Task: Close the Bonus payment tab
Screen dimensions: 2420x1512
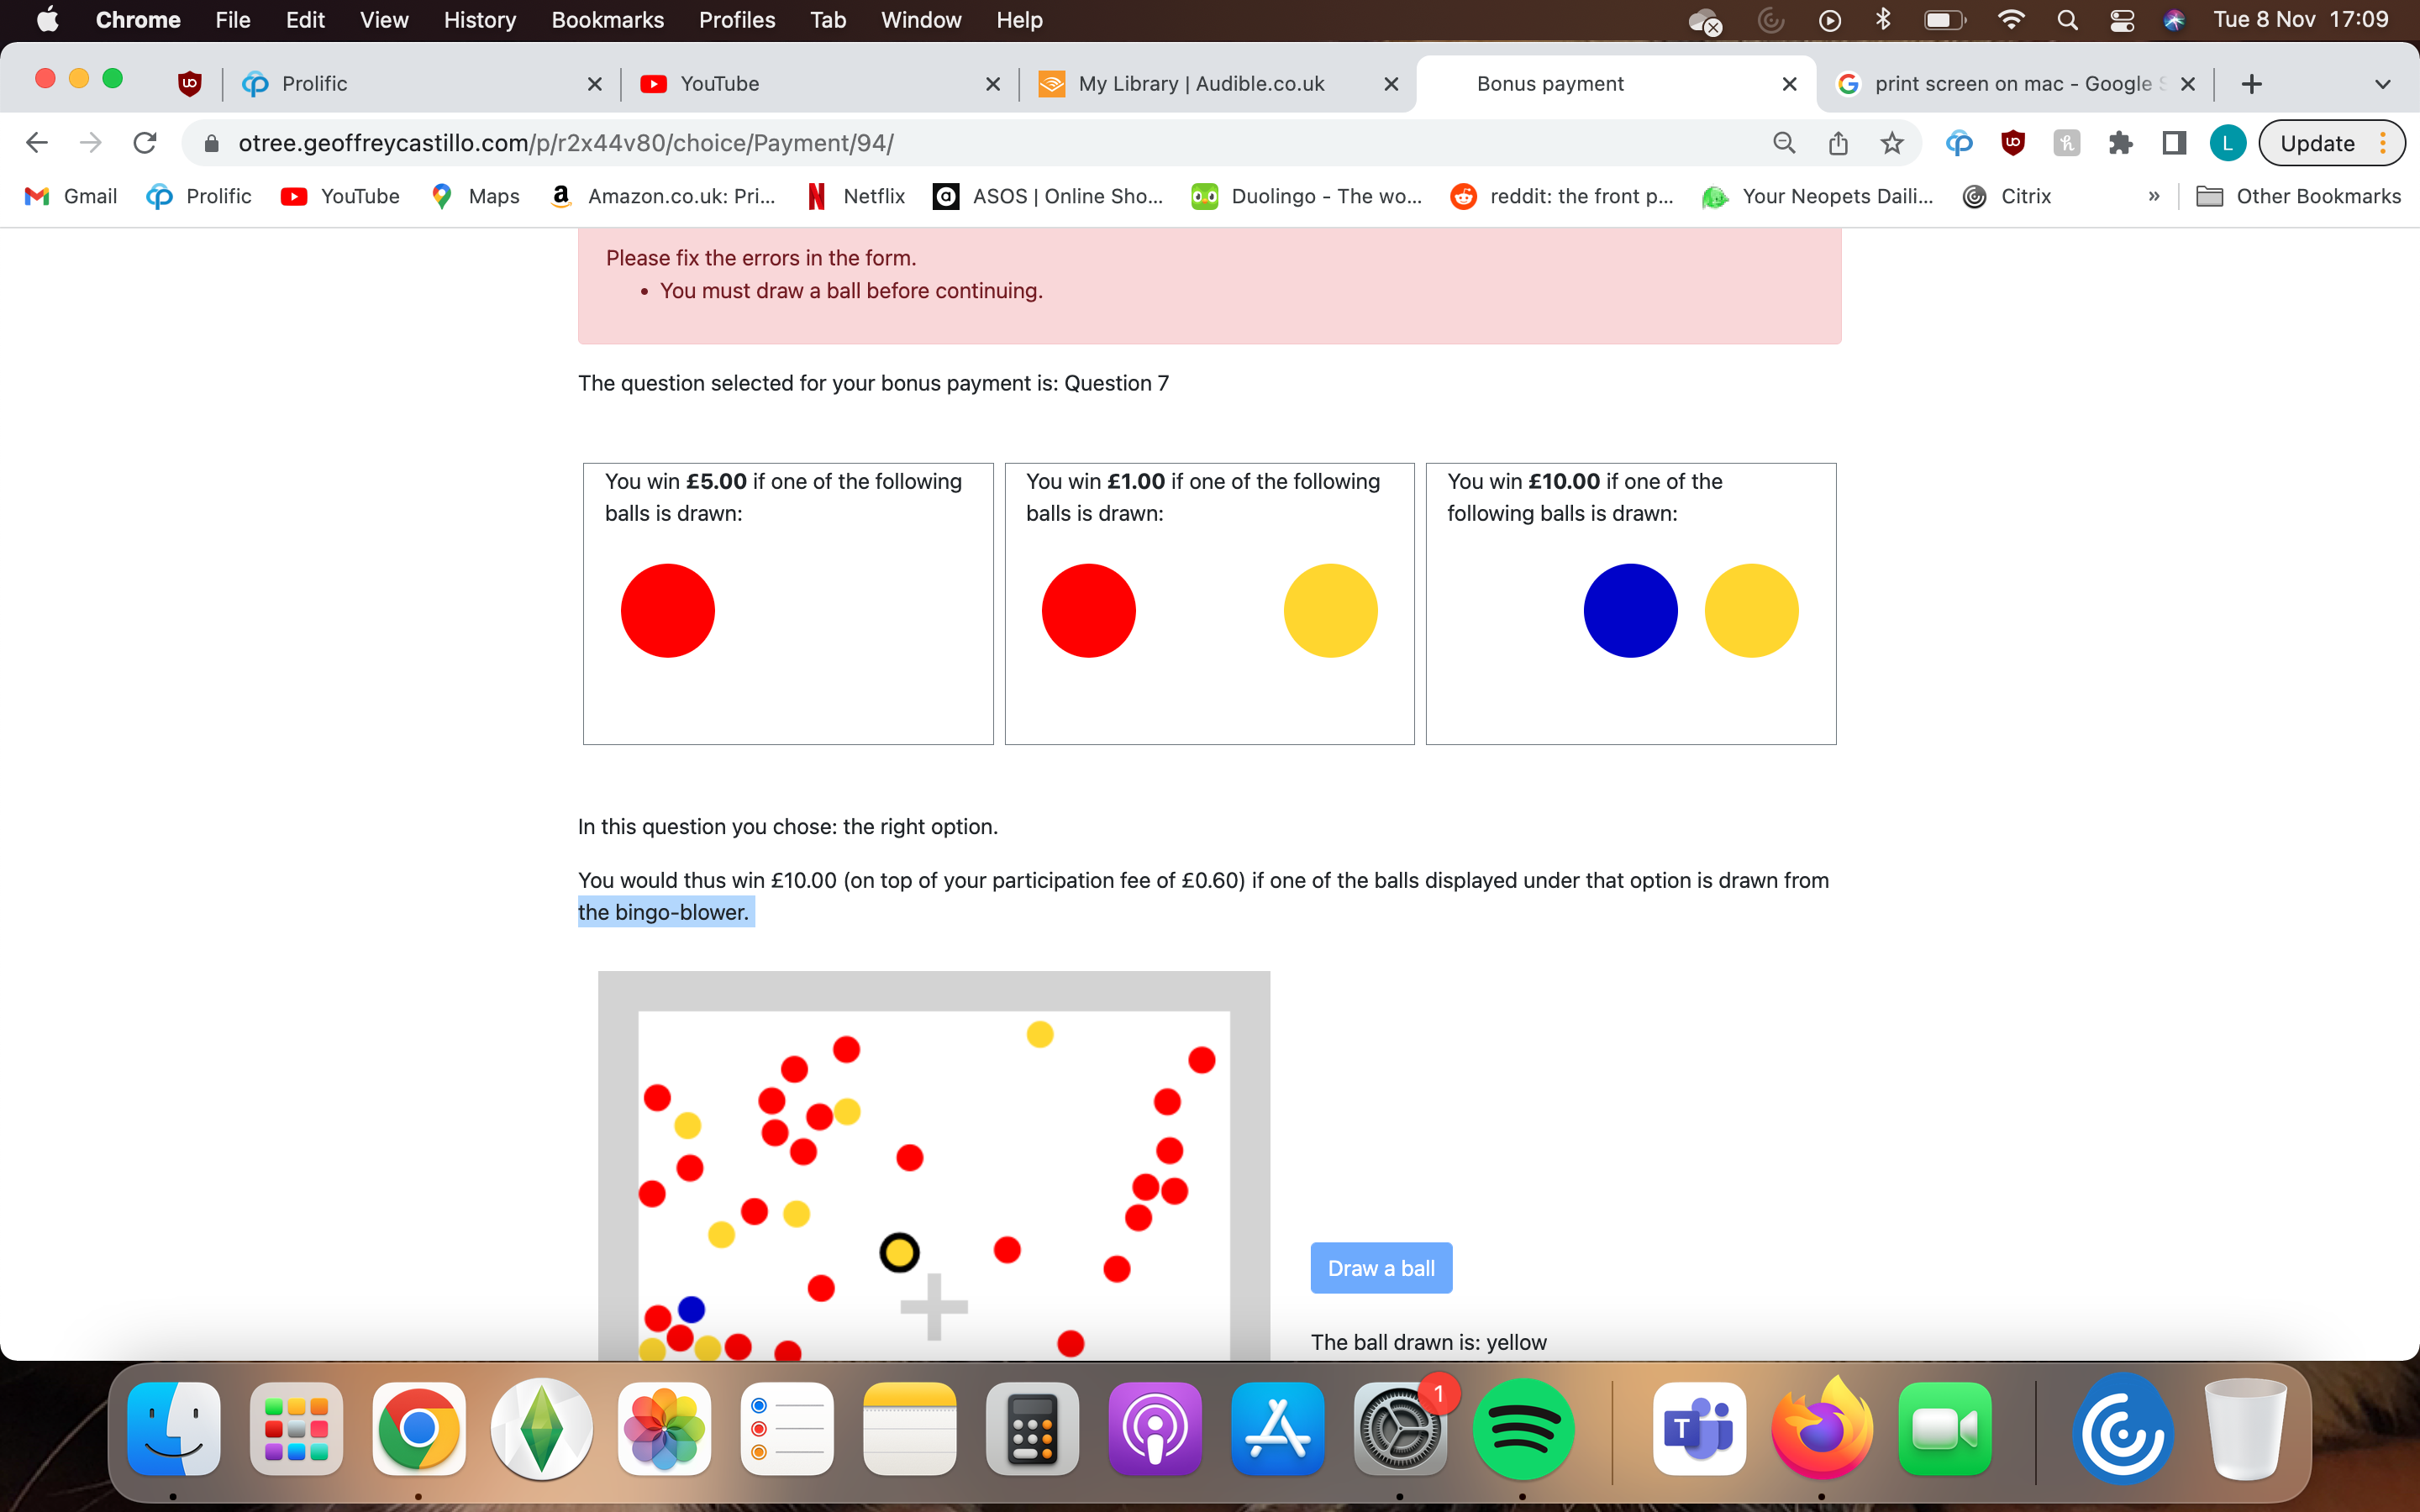Action: point(1790,84)
